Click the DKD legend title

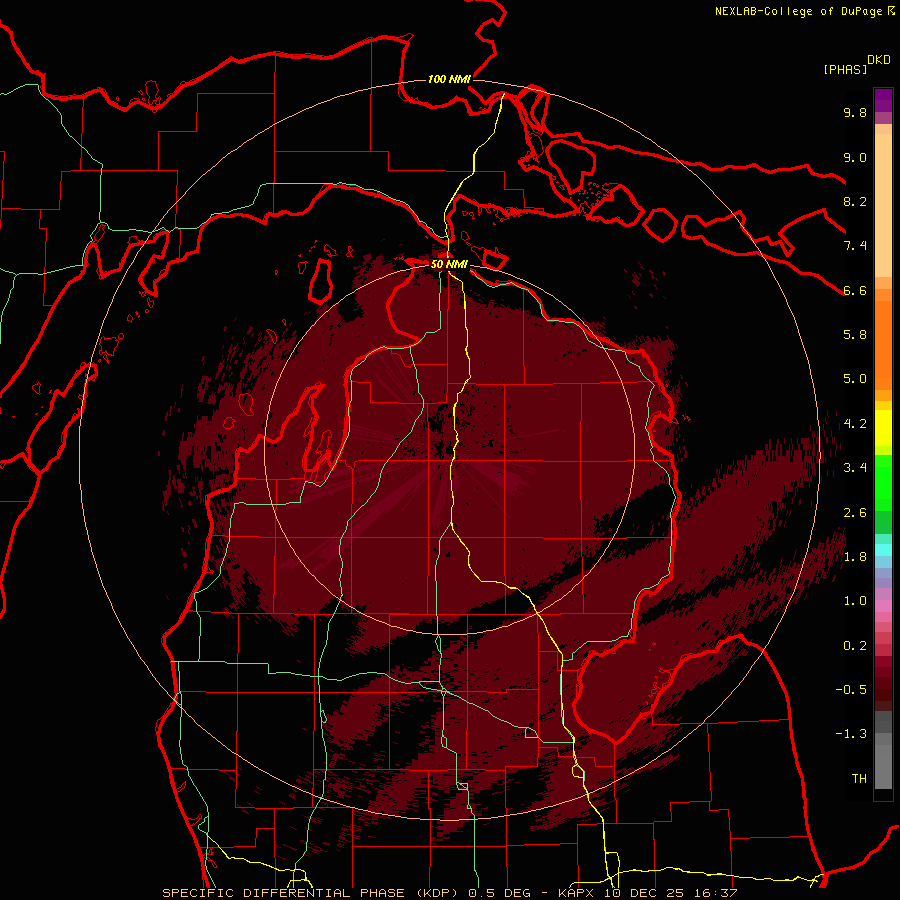pyautogui.click(x=878, y=60)
